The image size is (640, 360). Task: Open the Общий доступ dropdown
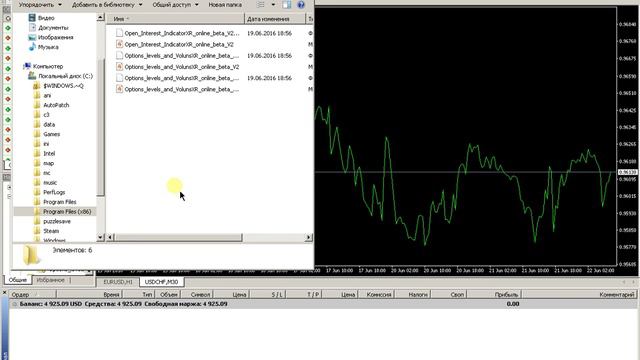[175, 5]
